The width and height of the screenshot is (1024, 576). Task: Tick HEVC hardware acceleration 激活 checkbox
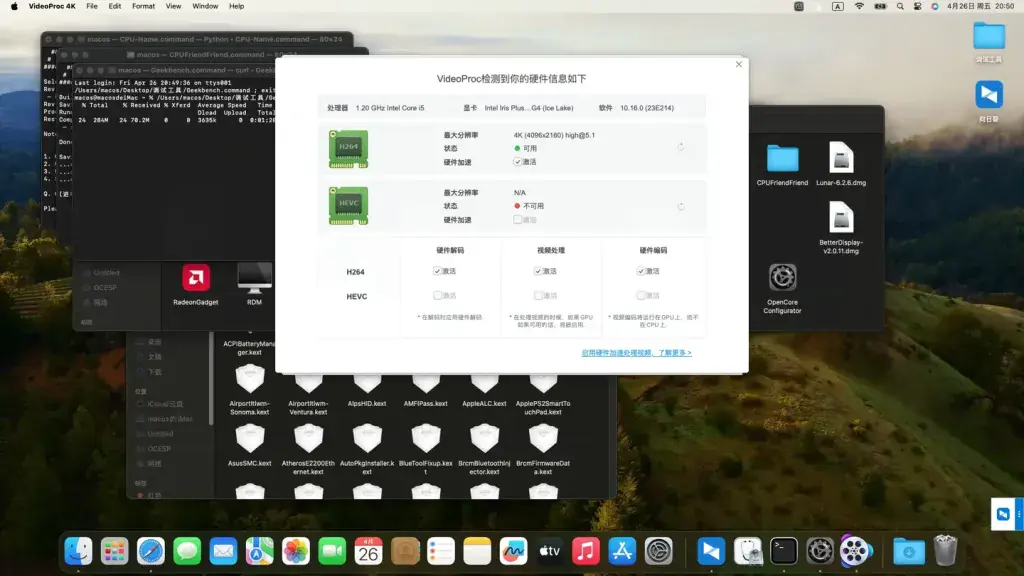click(517, 219)
